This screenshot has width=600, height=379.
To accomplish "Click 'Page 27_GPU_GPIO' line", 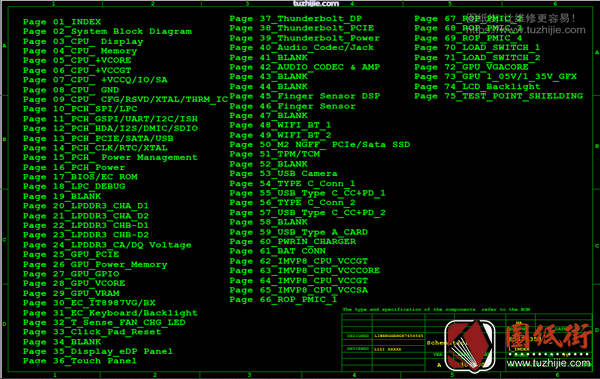I will (x=71, y=274).
